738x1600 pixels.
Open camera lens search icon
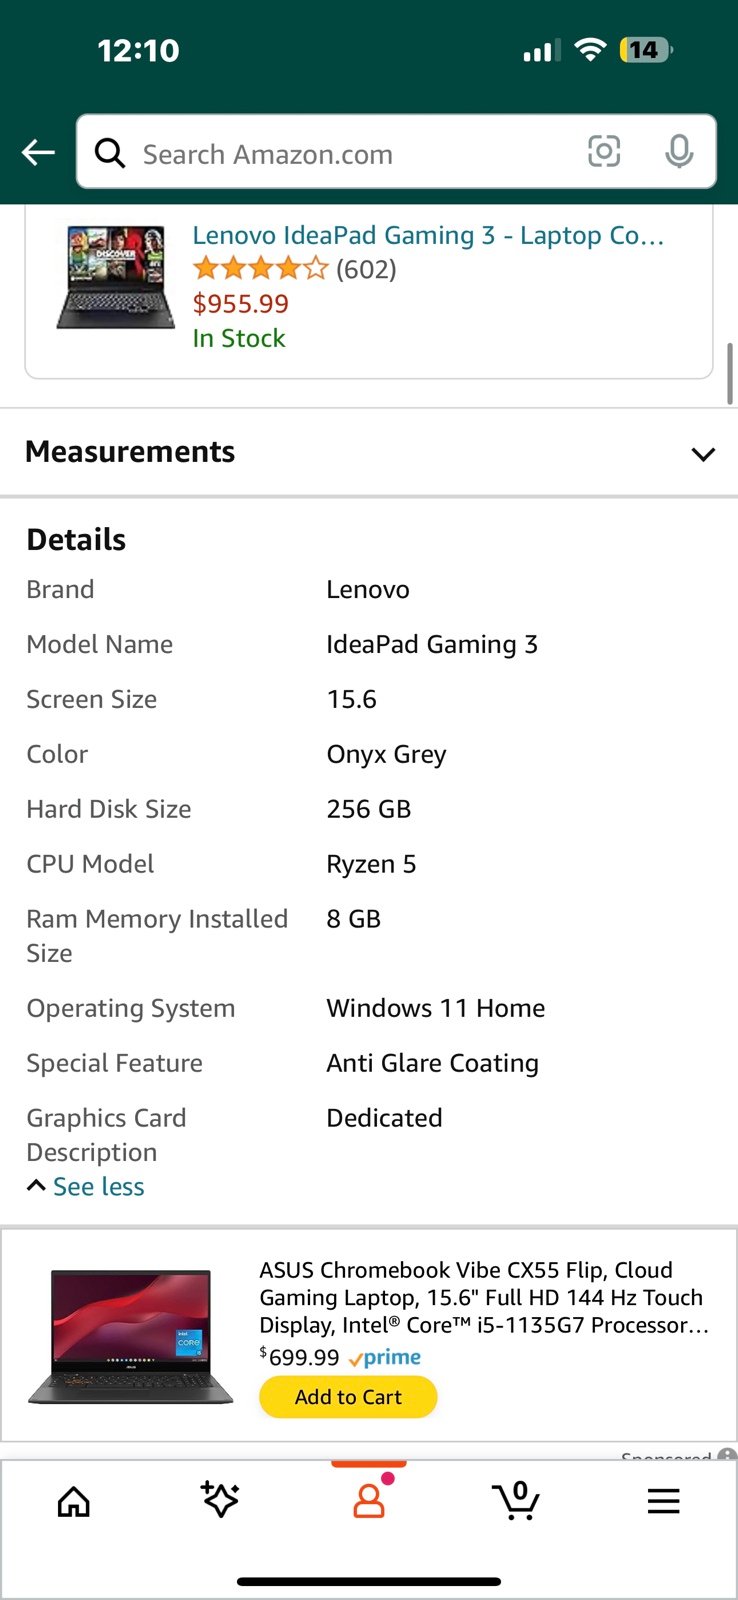coord(604,152)
